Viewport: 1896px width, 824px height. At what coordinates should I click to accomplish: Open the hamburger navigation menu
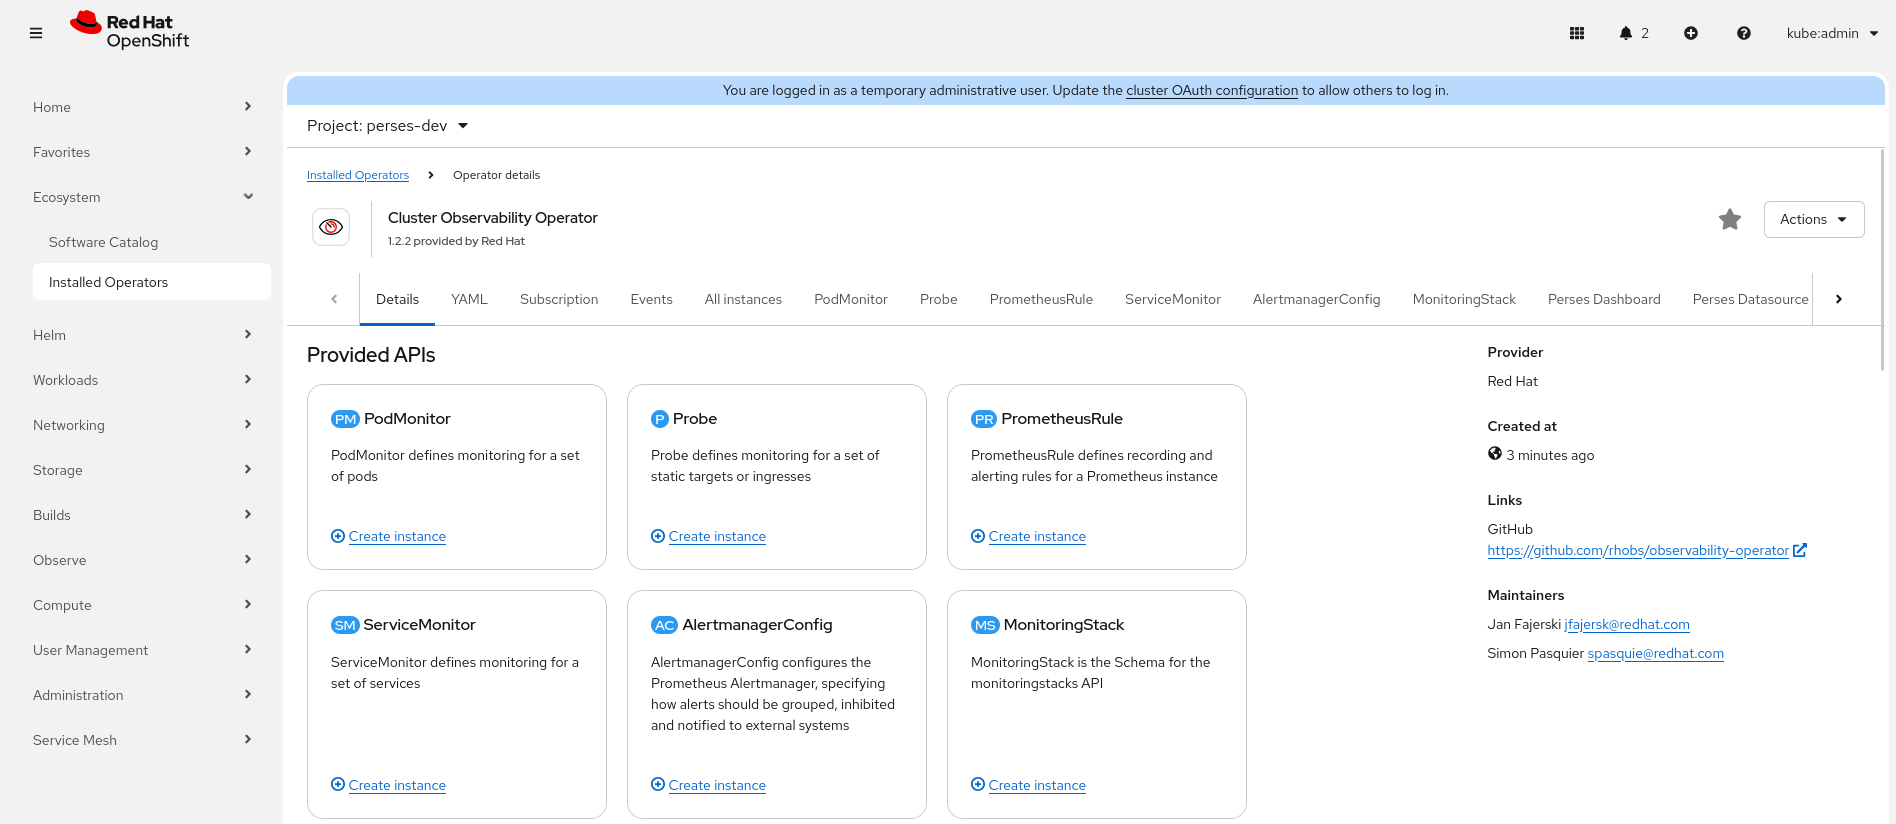[36, 33]
